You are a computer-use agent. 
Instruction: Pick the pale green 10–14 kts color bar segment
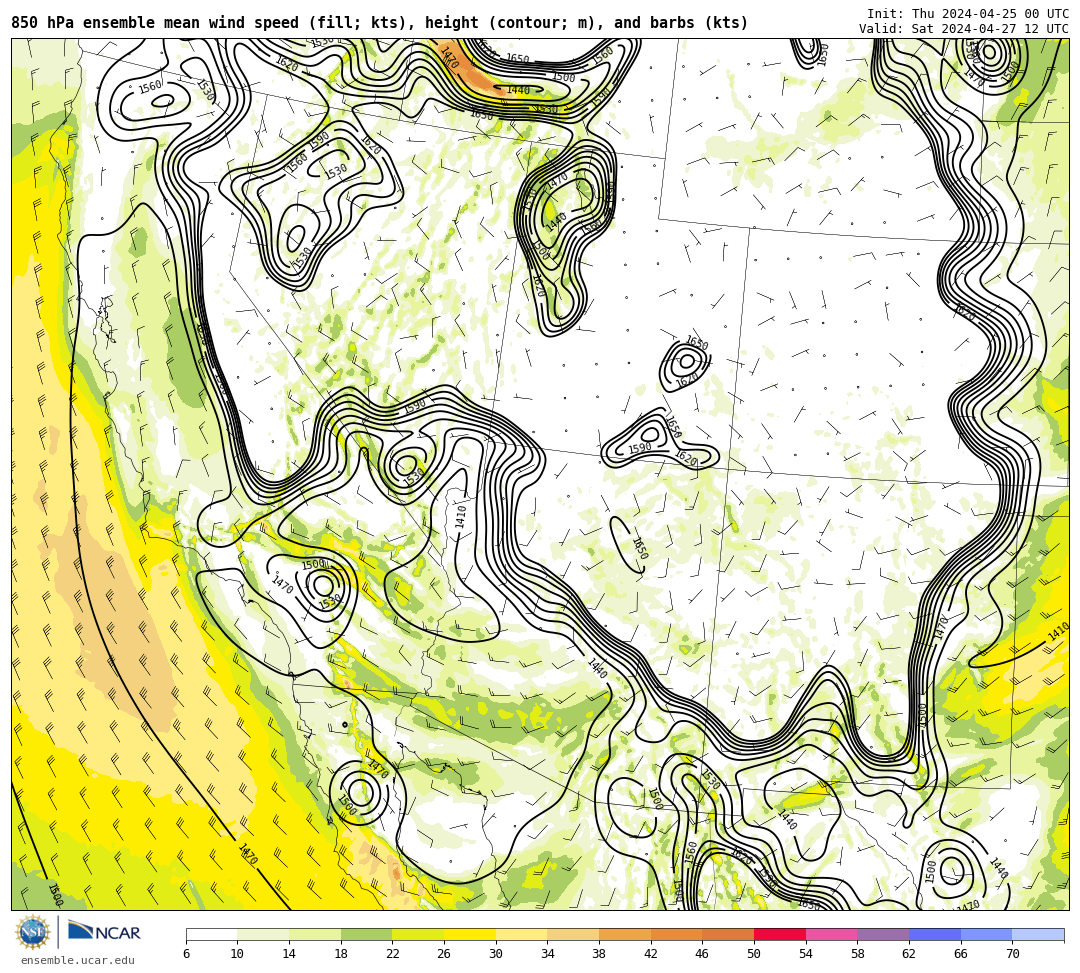tap(263, 934)
